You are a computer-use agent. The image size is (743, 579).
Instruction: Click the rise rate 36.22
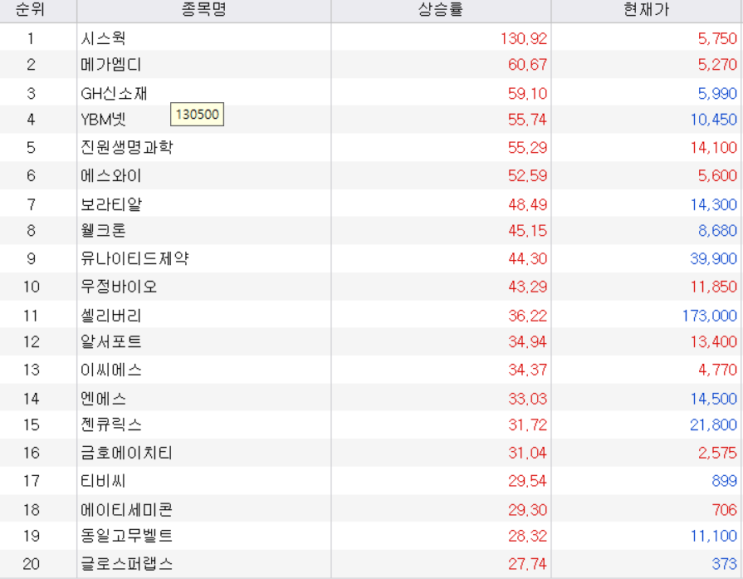click(x=527, y=316)
